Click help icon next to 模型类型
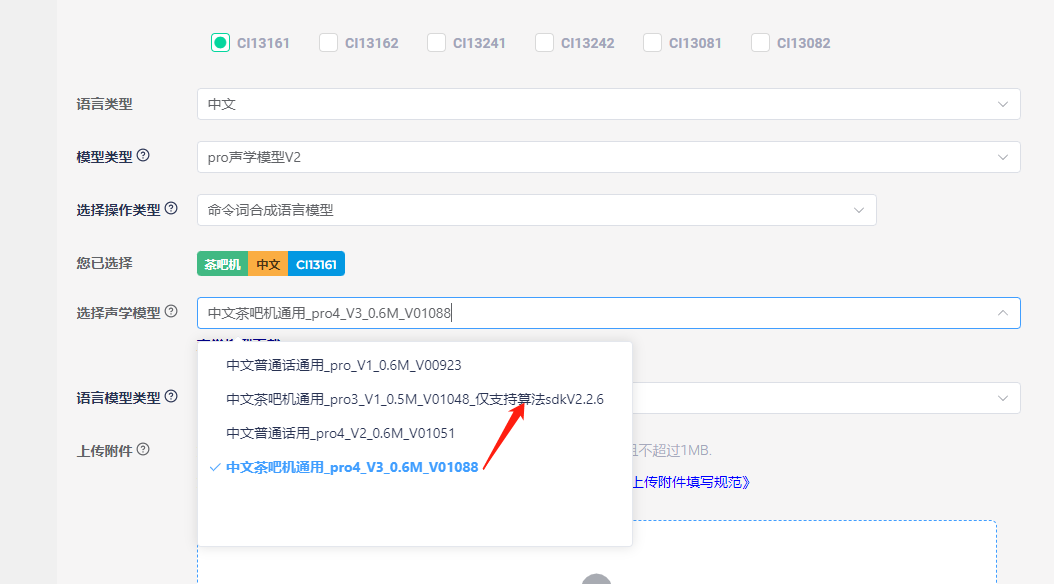Viewport: 1054px width, 584px height. pos(143,156)
